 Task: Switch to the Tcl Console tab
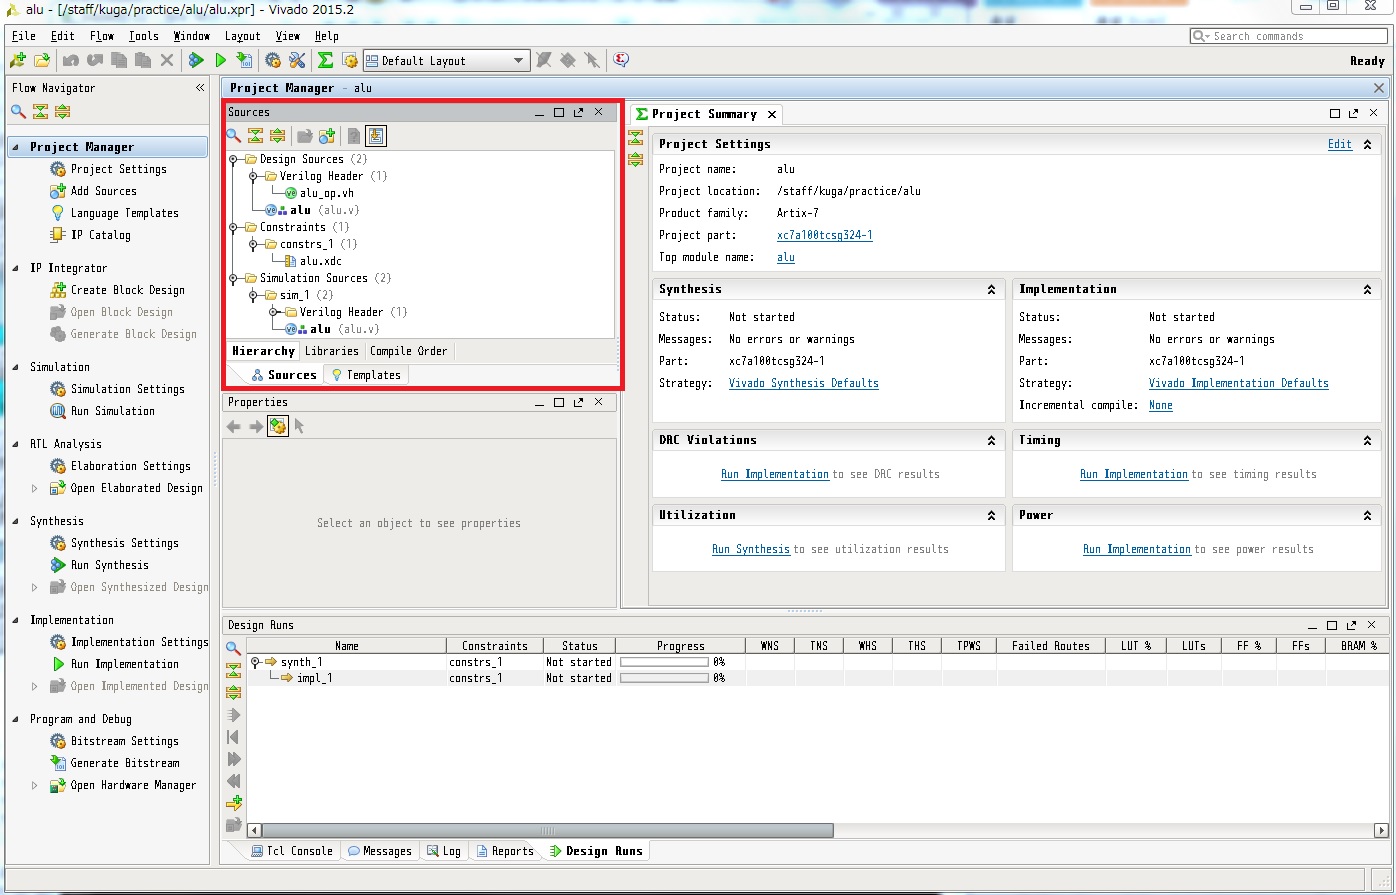[x=291, y=851]
